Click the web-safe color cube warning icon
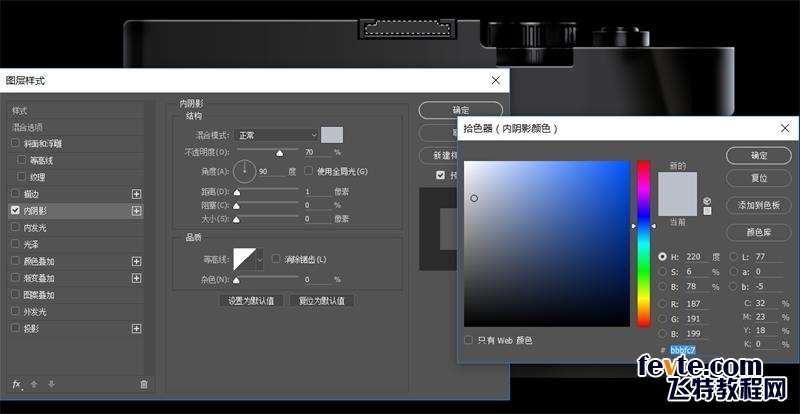Image resolution: width=800 pixels, height=414 pixels. (707, 201)
